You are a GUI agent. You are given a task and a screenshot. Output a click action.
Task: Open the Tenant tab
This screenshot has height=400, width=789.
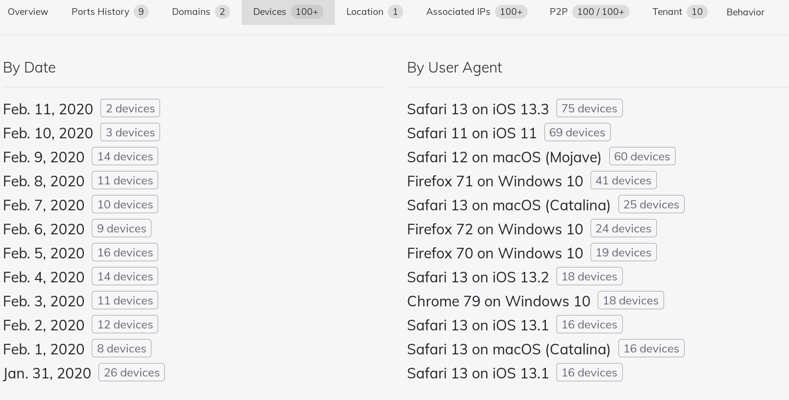(680, 12)
